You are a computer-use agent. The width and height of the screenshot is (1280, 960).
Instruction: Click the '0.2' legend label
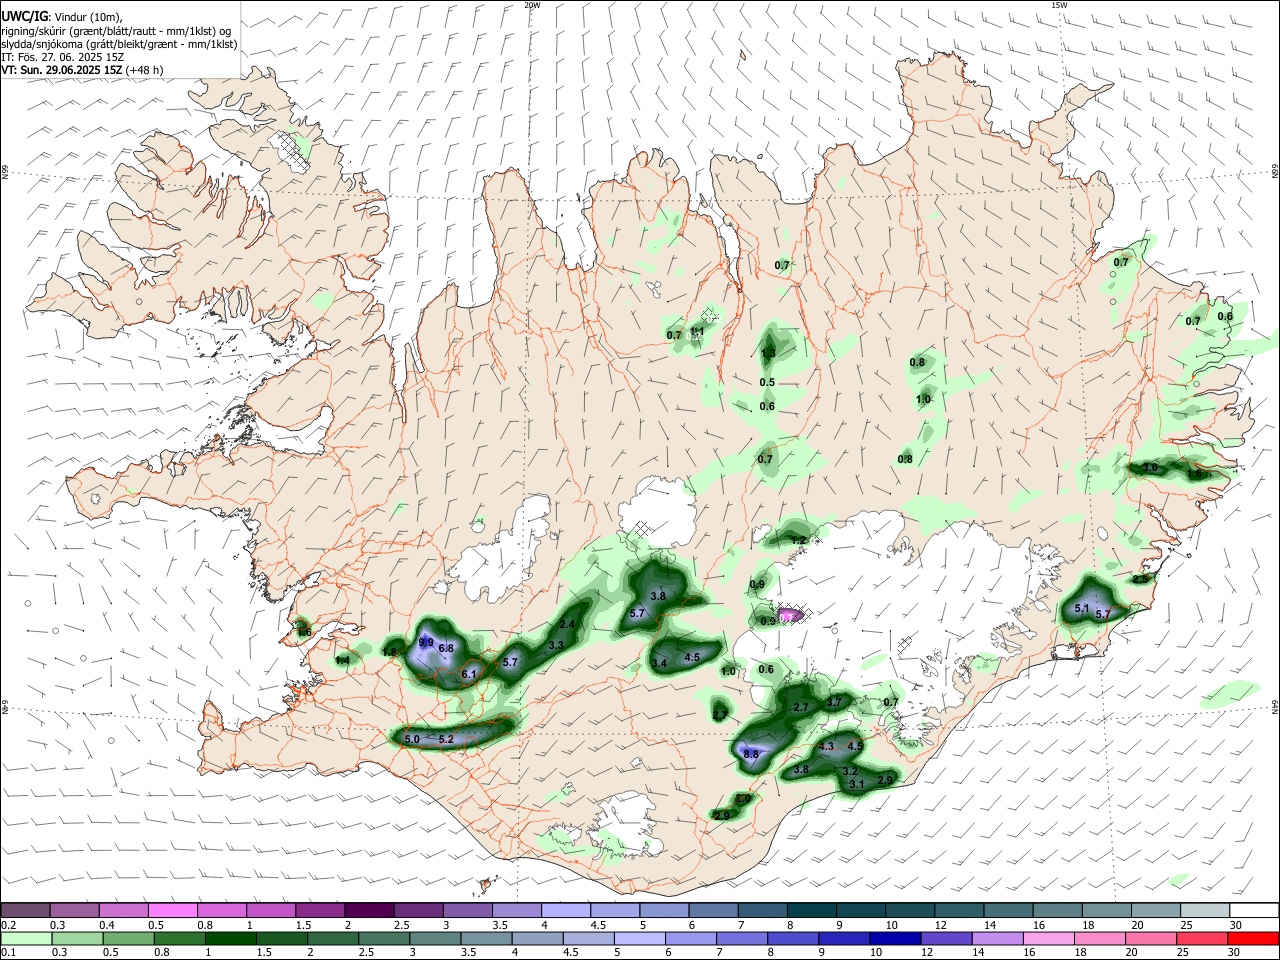pyautogui.click(x=8, y=925)
